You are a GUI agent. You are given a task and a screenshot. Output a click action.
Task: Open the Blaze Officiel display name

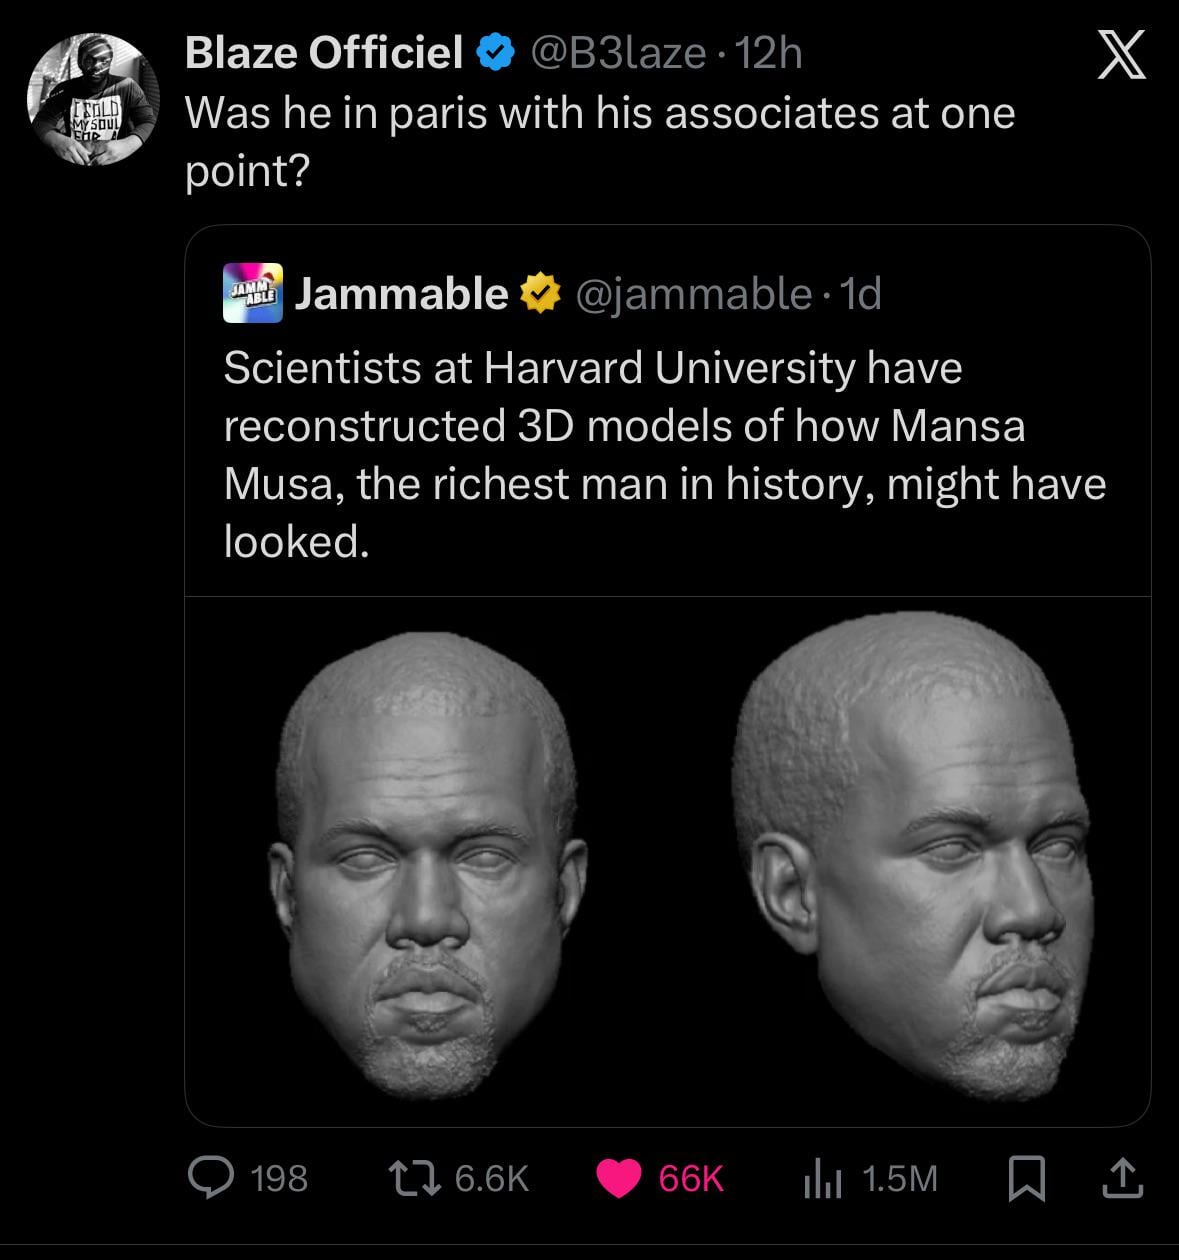[x=324, y=53]
